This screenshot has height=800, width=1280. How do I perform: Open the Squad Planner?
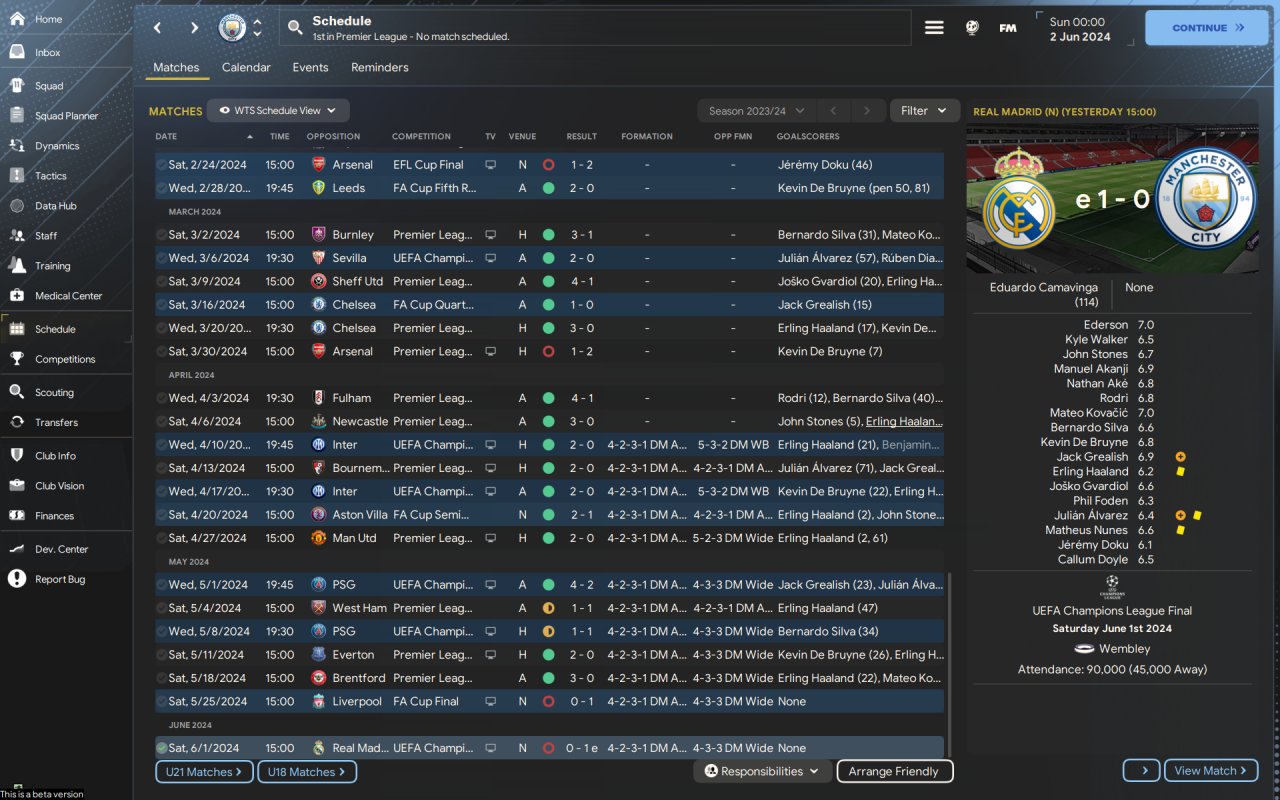click(x=66, y=116)
